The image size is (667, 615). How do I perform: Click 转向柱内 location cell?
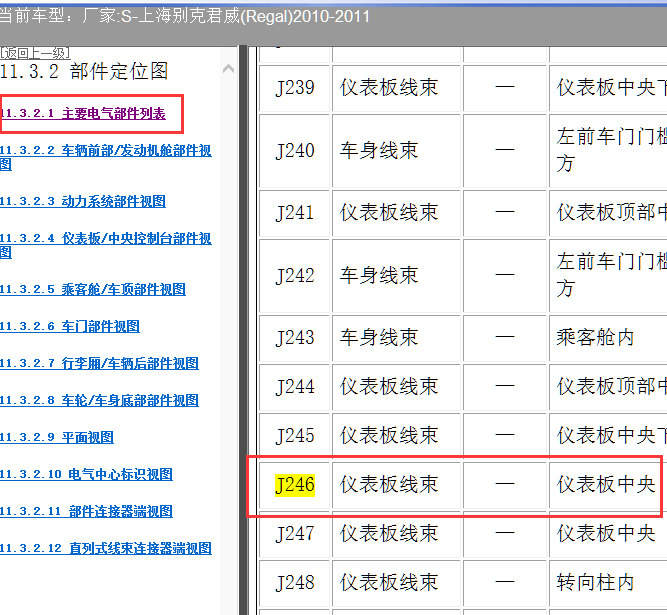(x=596, y=582)
